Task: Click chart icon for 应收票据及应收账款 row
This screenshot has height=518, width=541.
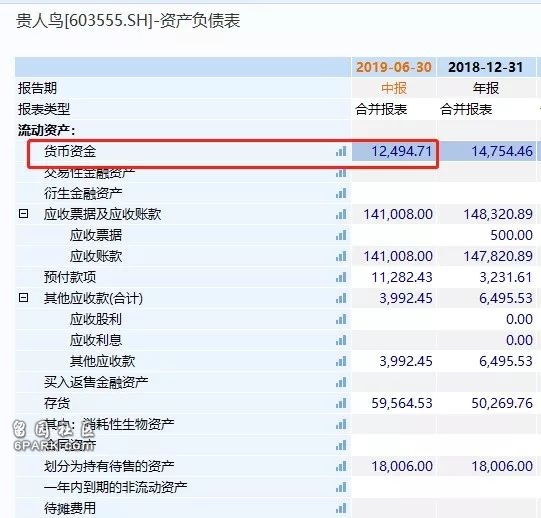Action: (x=341, y=214)
